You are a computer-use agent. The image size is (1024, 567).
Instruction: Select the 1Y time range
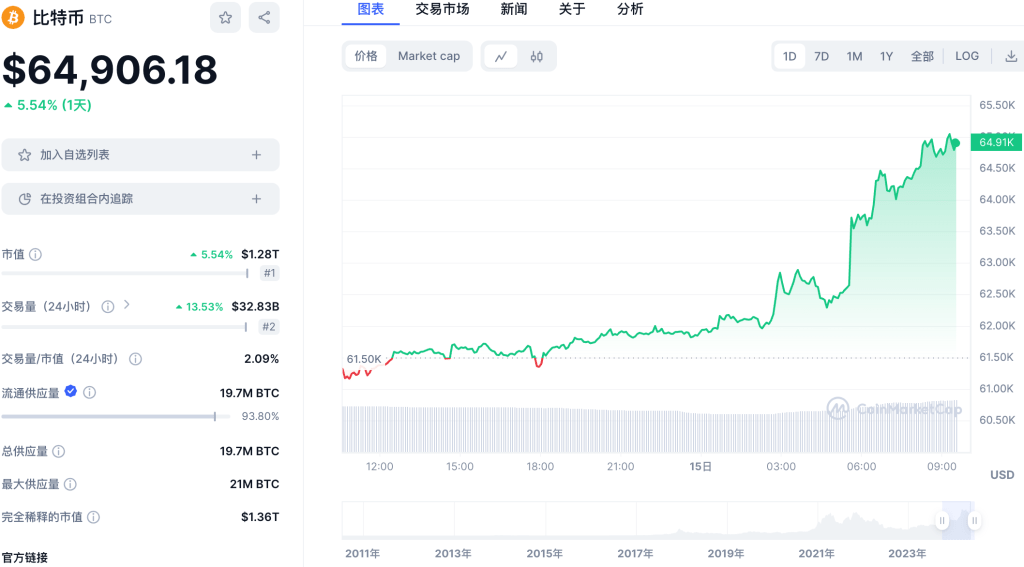[886, 56]
